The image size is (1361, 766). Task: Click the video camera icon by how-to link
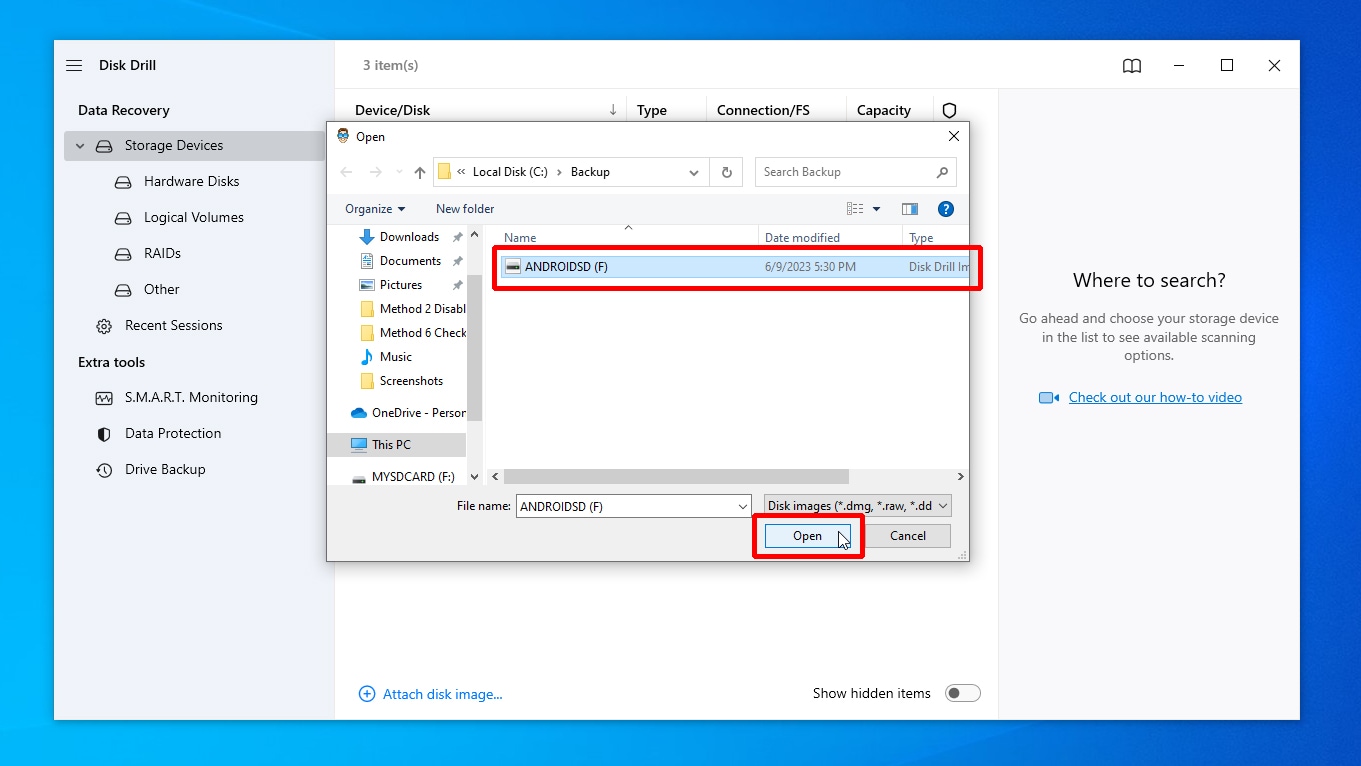pos(1049,398)
